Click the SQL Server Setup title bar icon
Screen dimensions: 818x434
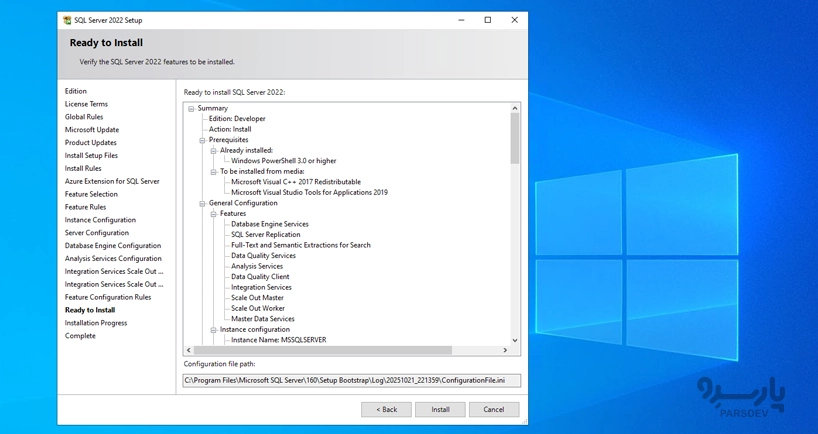point(67,20)
